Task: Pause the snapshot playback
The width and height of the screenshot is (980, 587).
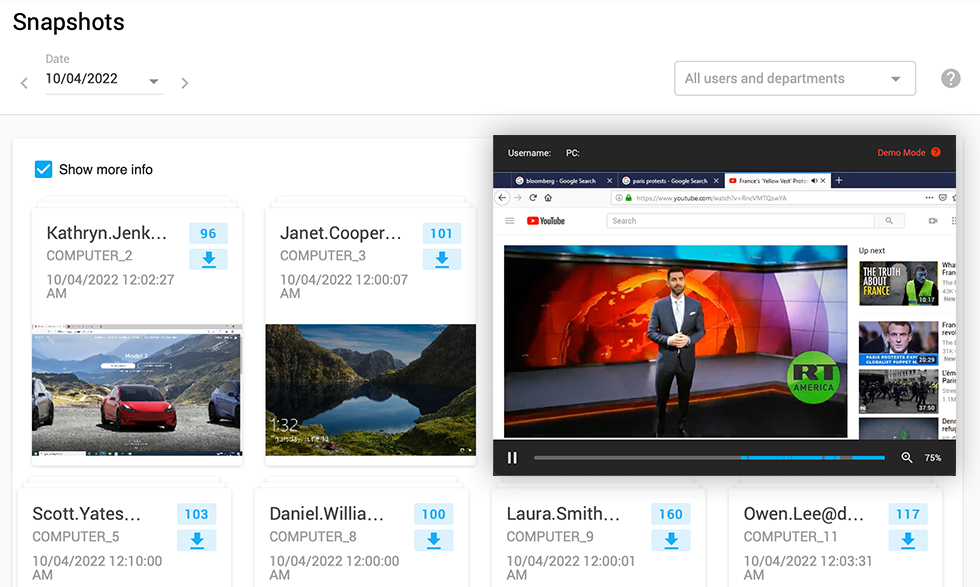Action: point(512,458)
